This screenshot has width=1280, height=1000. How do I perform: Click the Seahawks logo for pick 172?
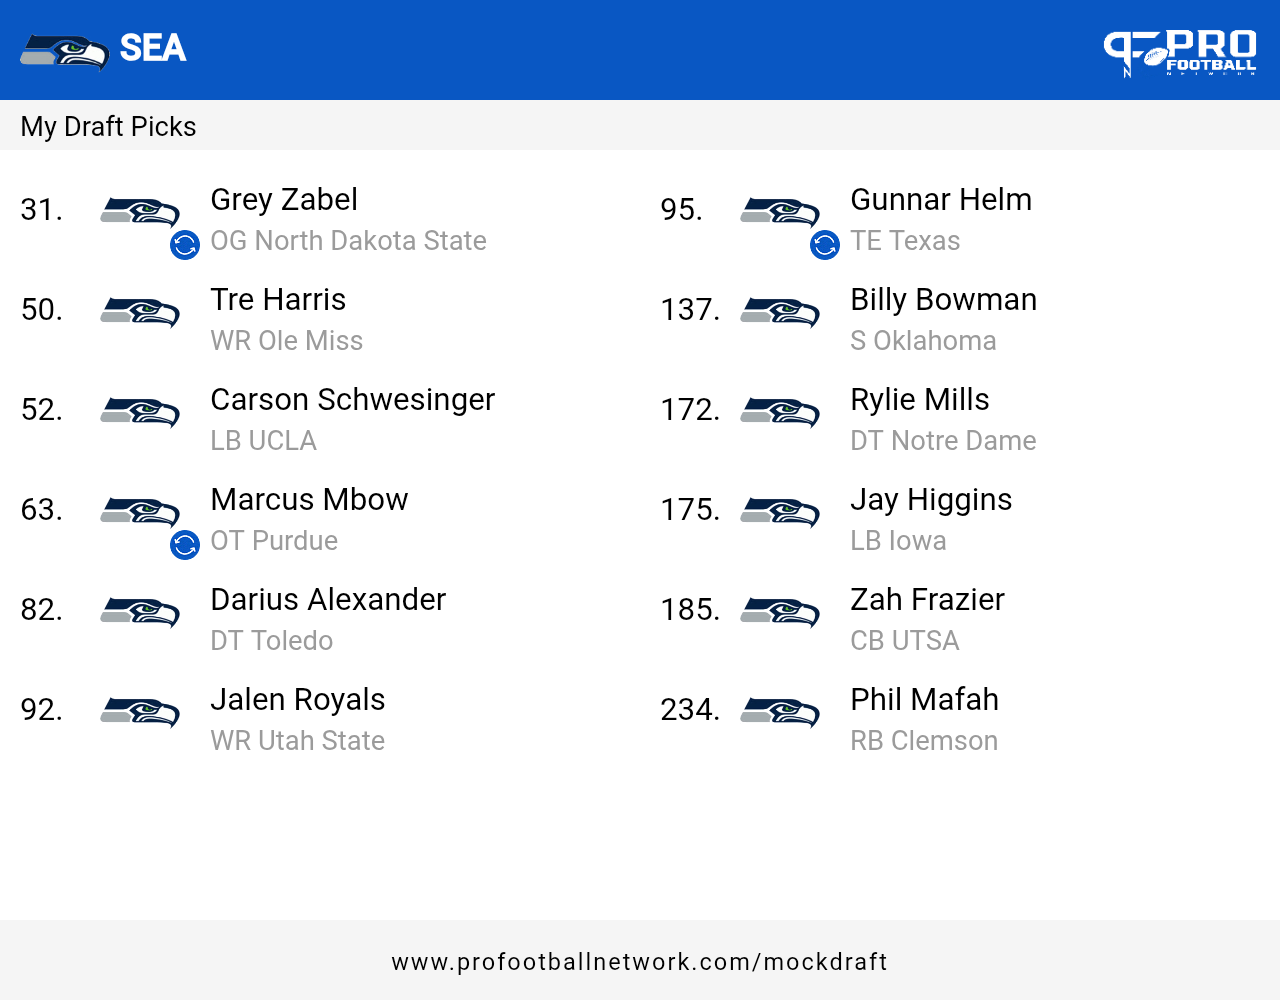[780, 412]
